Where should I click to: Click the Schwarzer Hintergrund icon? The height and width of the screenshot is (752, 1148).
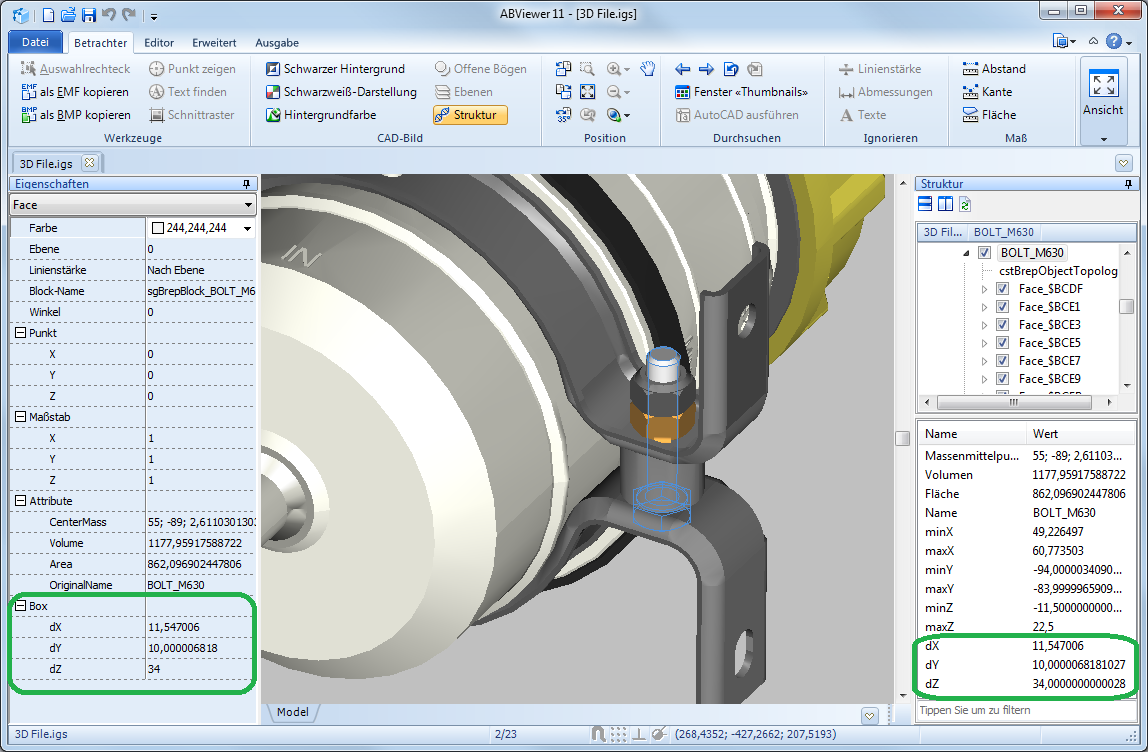(273, 69)
